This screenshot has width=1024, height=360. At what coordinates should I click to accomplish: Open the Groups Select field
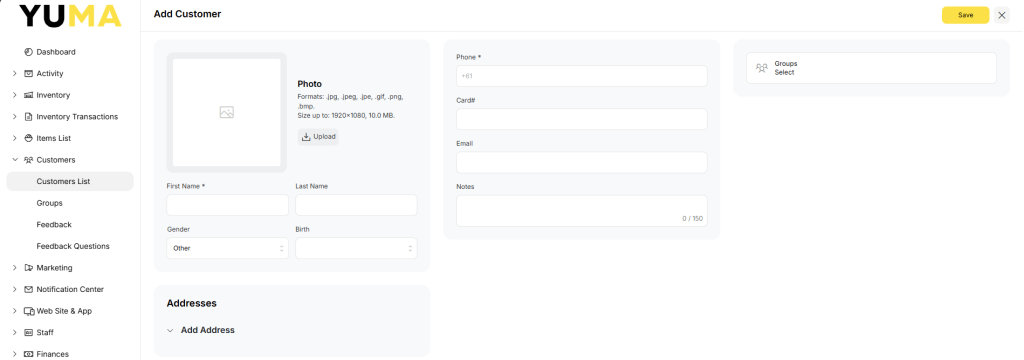pyautogui.click(x=871, y=68)
